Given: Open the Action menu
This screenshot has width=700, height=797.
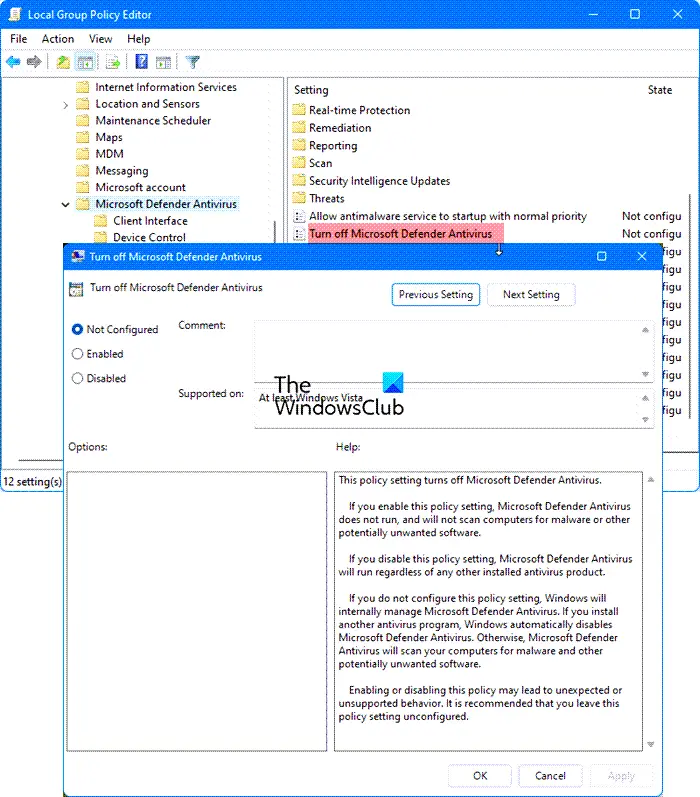Looking at the screenshot, I should (x=57, y=39).
